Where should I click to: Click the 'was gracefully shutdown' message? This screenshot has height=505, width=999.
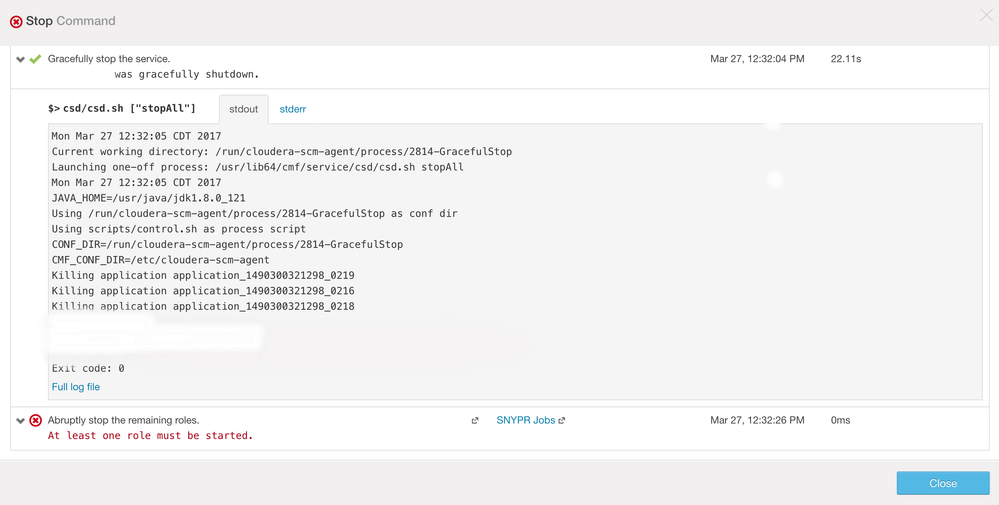[187, 75]
